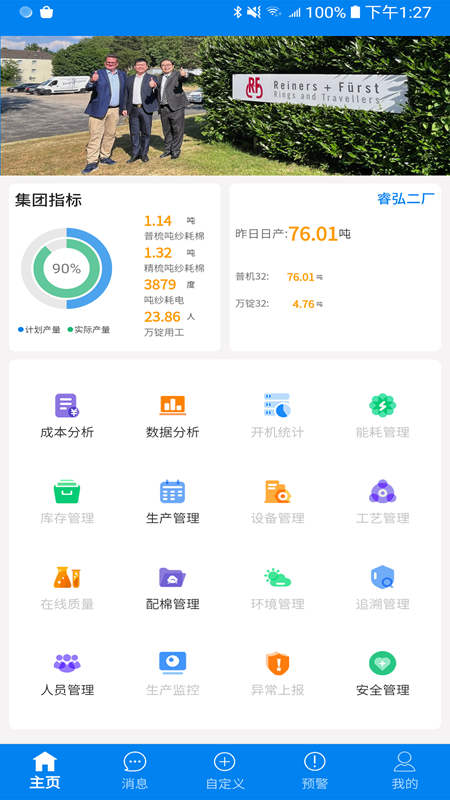Tap the 配棉管理 label
The image size is (450, 800).
172,604
